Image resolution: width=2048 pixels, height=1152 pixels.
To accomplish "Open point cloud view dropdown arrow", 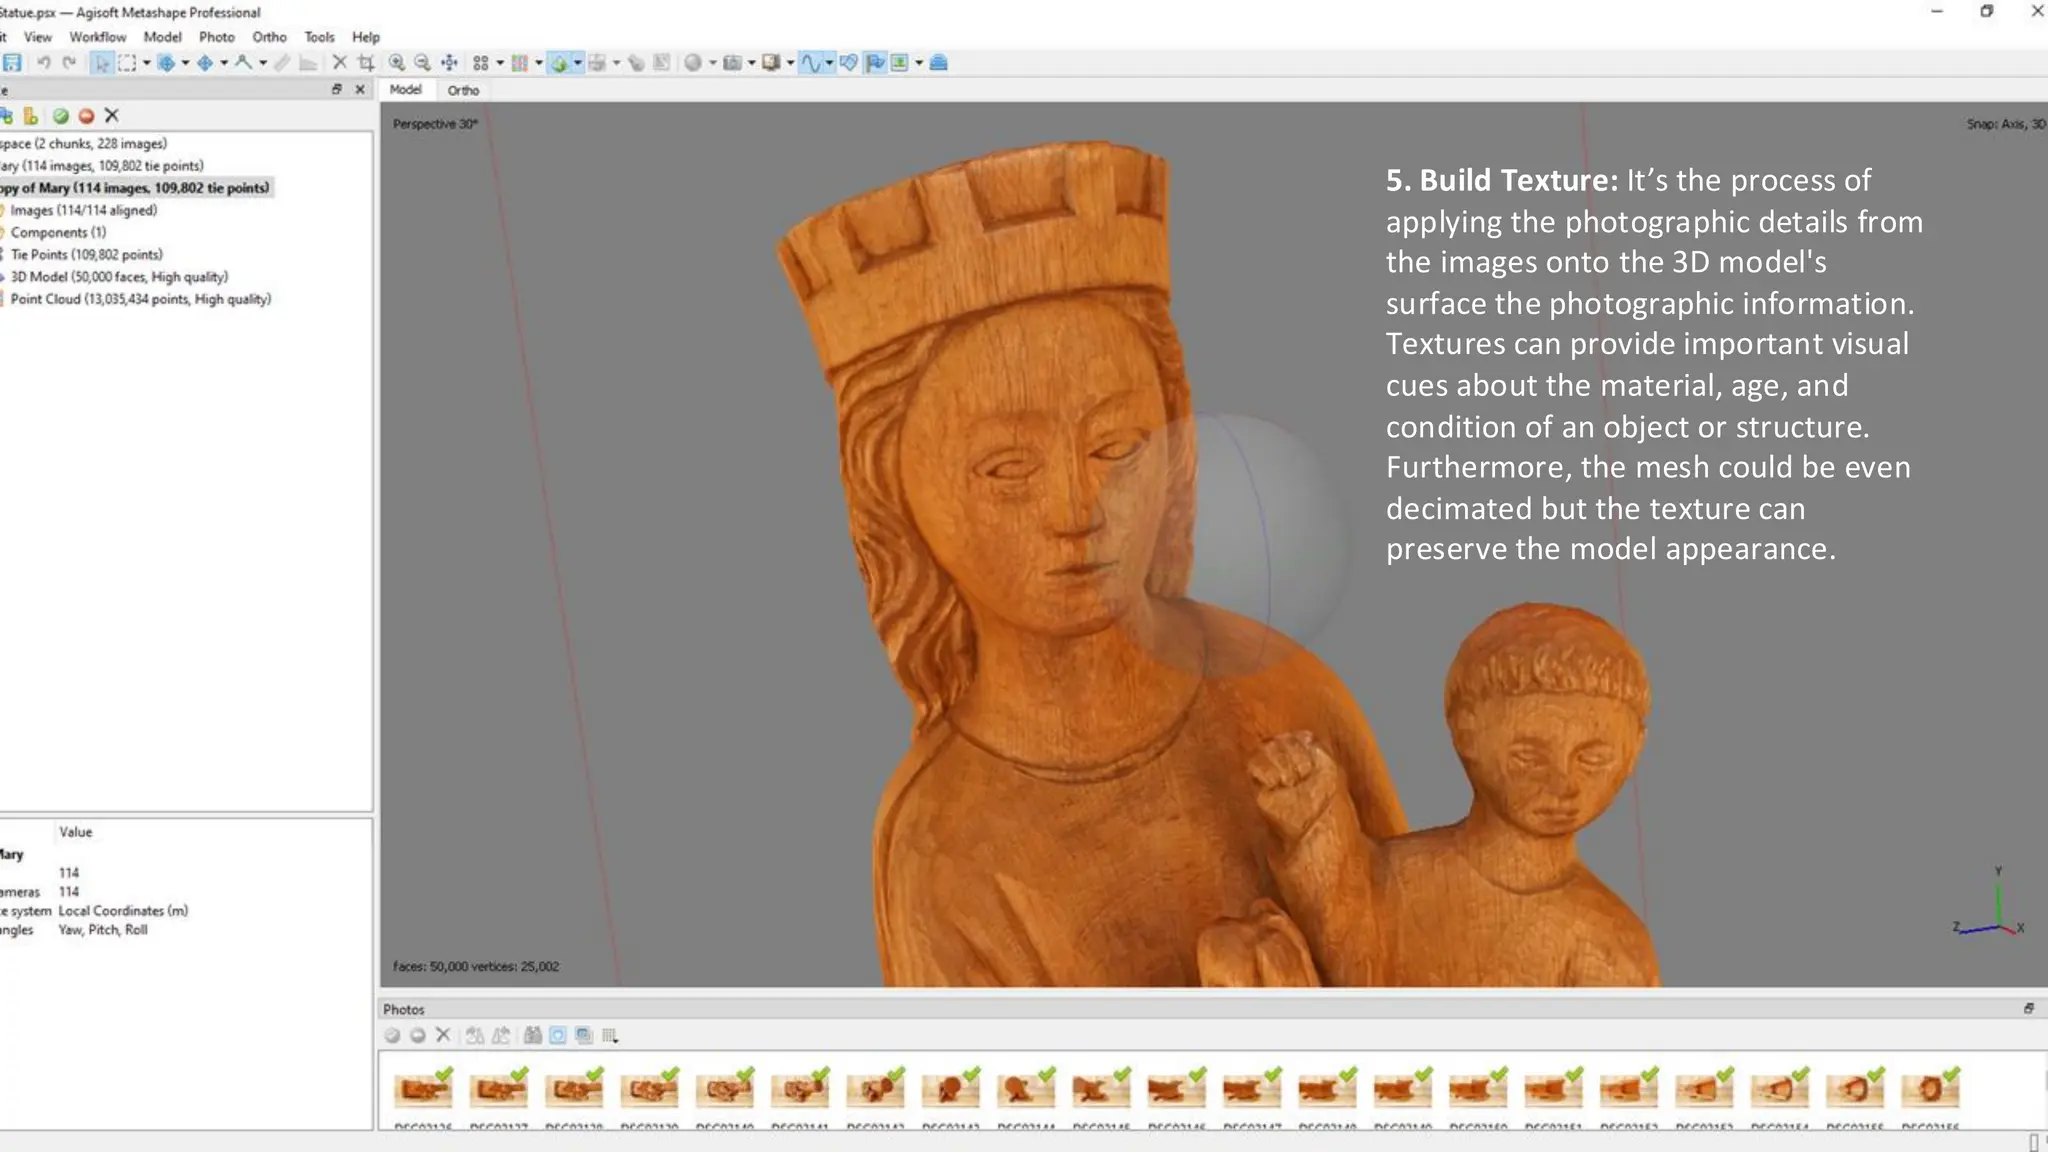I will (539, 63).
